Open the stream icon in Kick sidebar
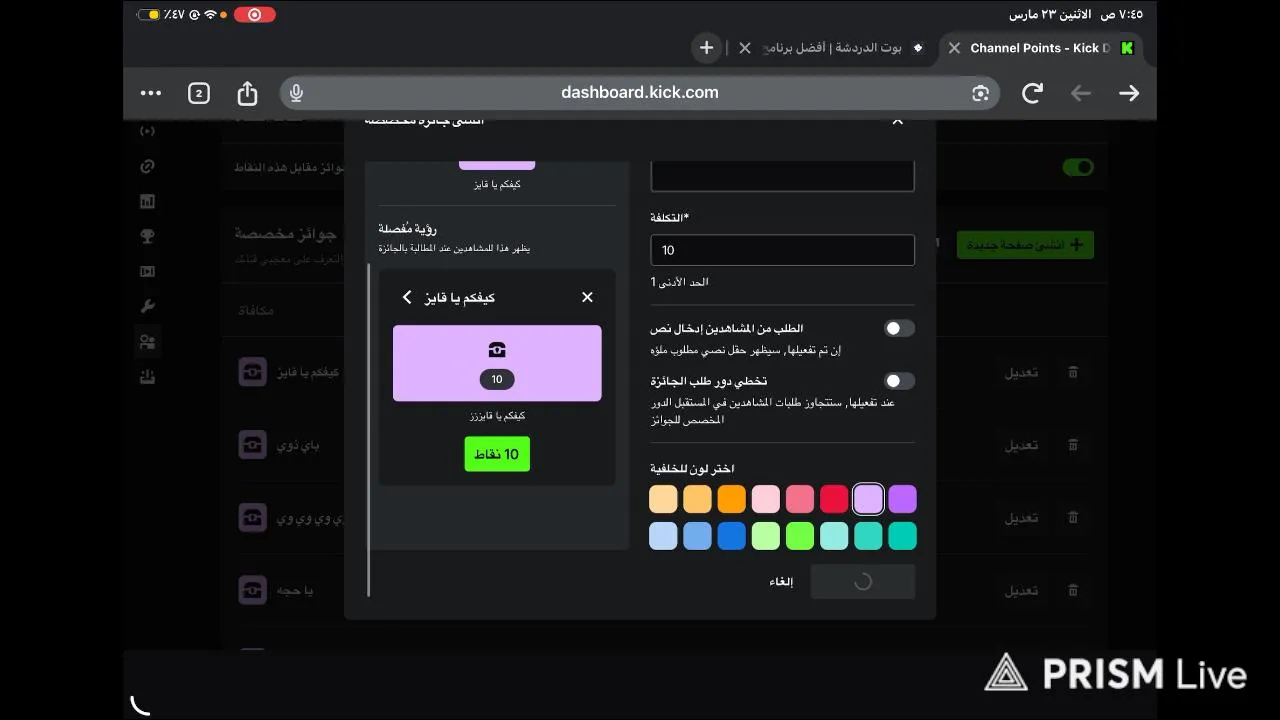This screenshot has height=720, width=1280. (x=147, y=131)
